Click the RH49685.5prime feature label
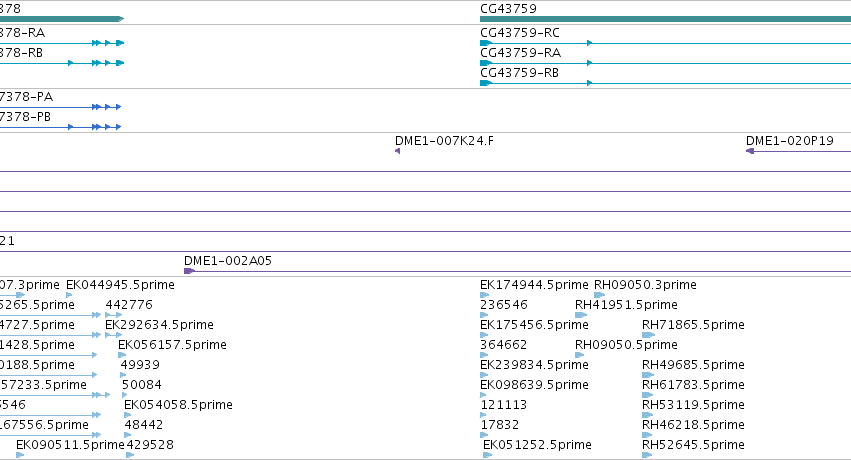Image resolution: width=851 pixels, height=460 pixels. tap(693, 365)
